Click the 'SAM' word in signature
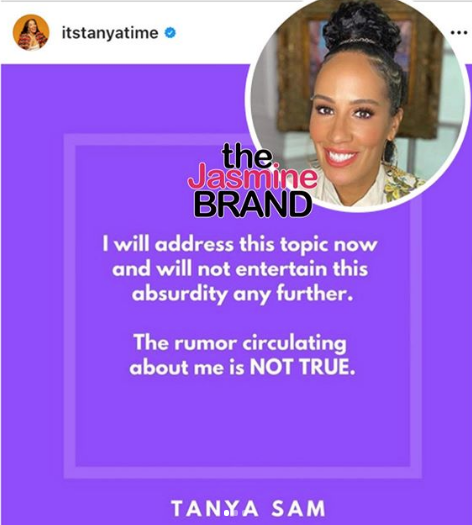The height and width of the screenshot is (525, 472). tap(298, 509)
